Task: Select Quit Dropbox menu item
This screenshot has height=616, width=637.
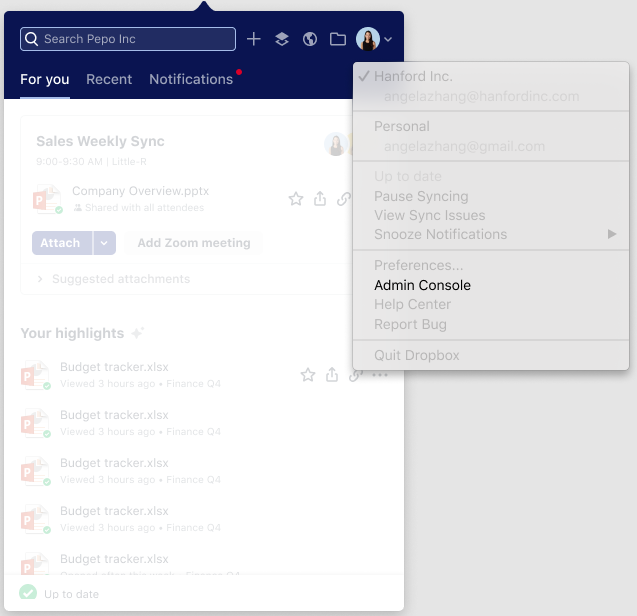Action: click(416, 355)
